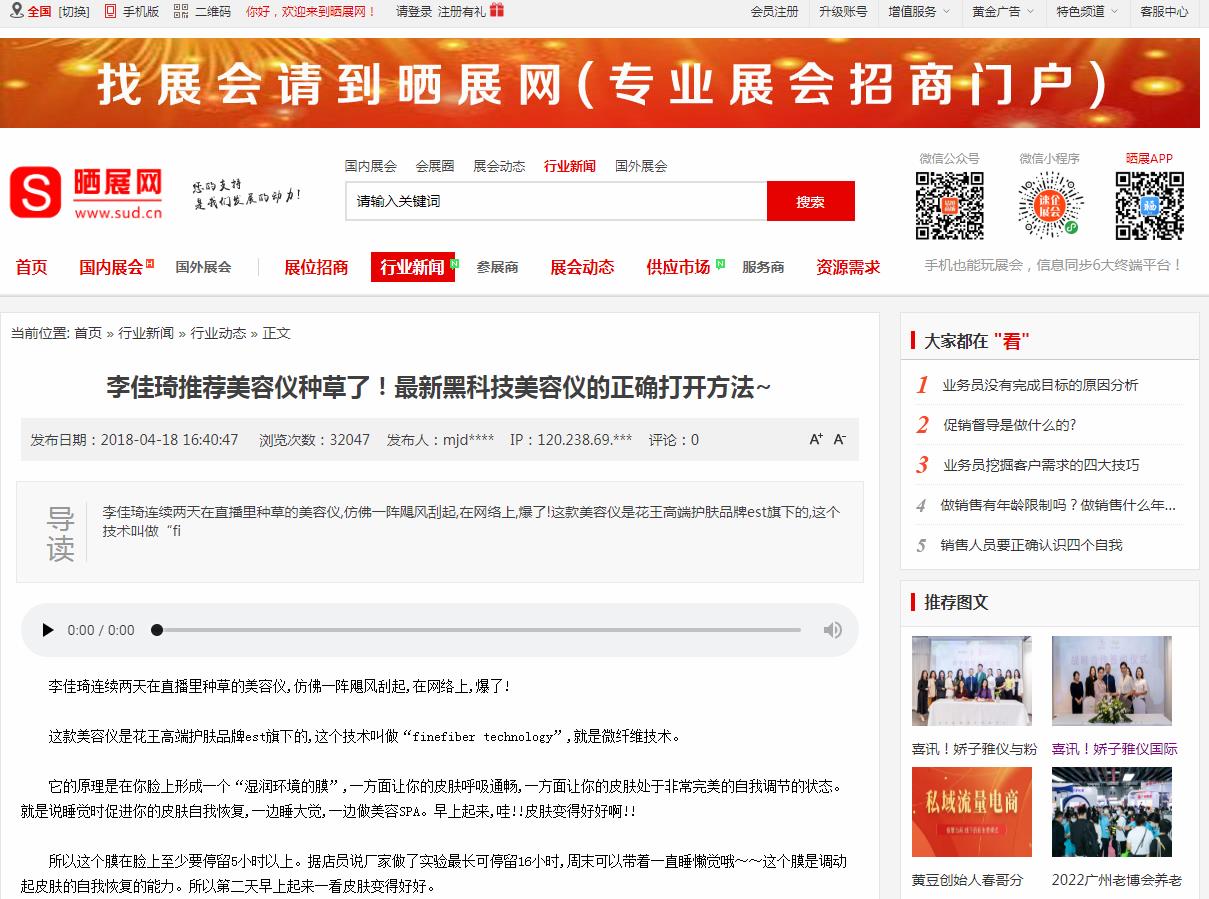Open article 促销督导是做什么的?

point(1010,425)
